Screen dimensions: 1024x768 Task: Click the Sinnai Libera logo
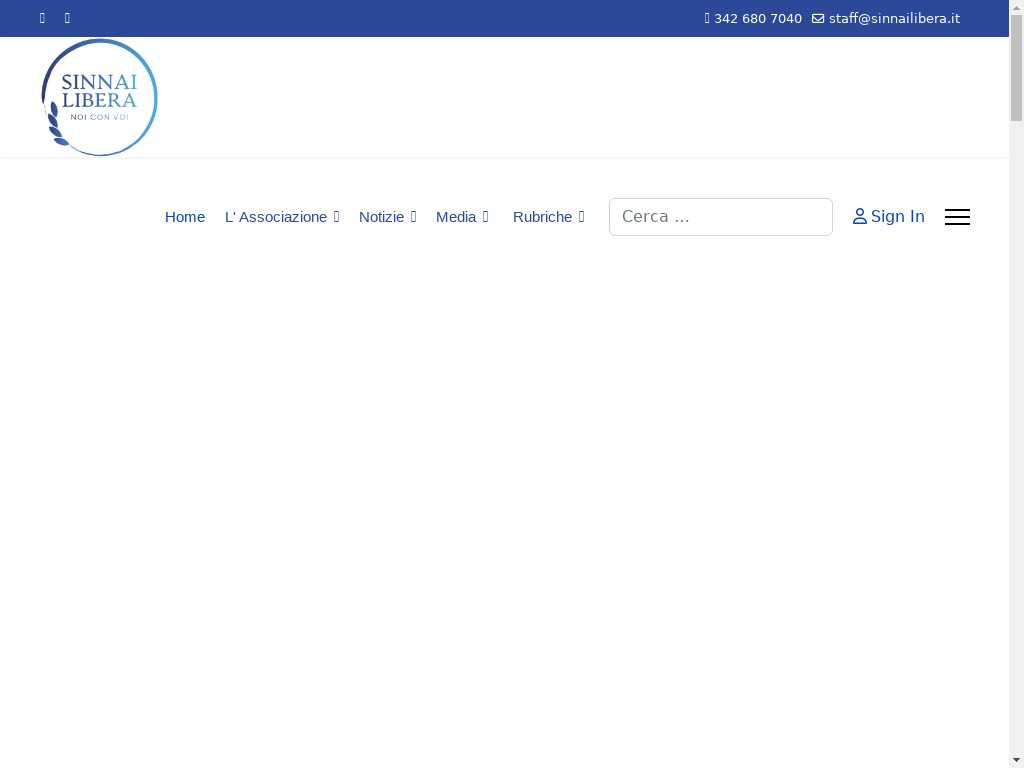click(99, 97)
